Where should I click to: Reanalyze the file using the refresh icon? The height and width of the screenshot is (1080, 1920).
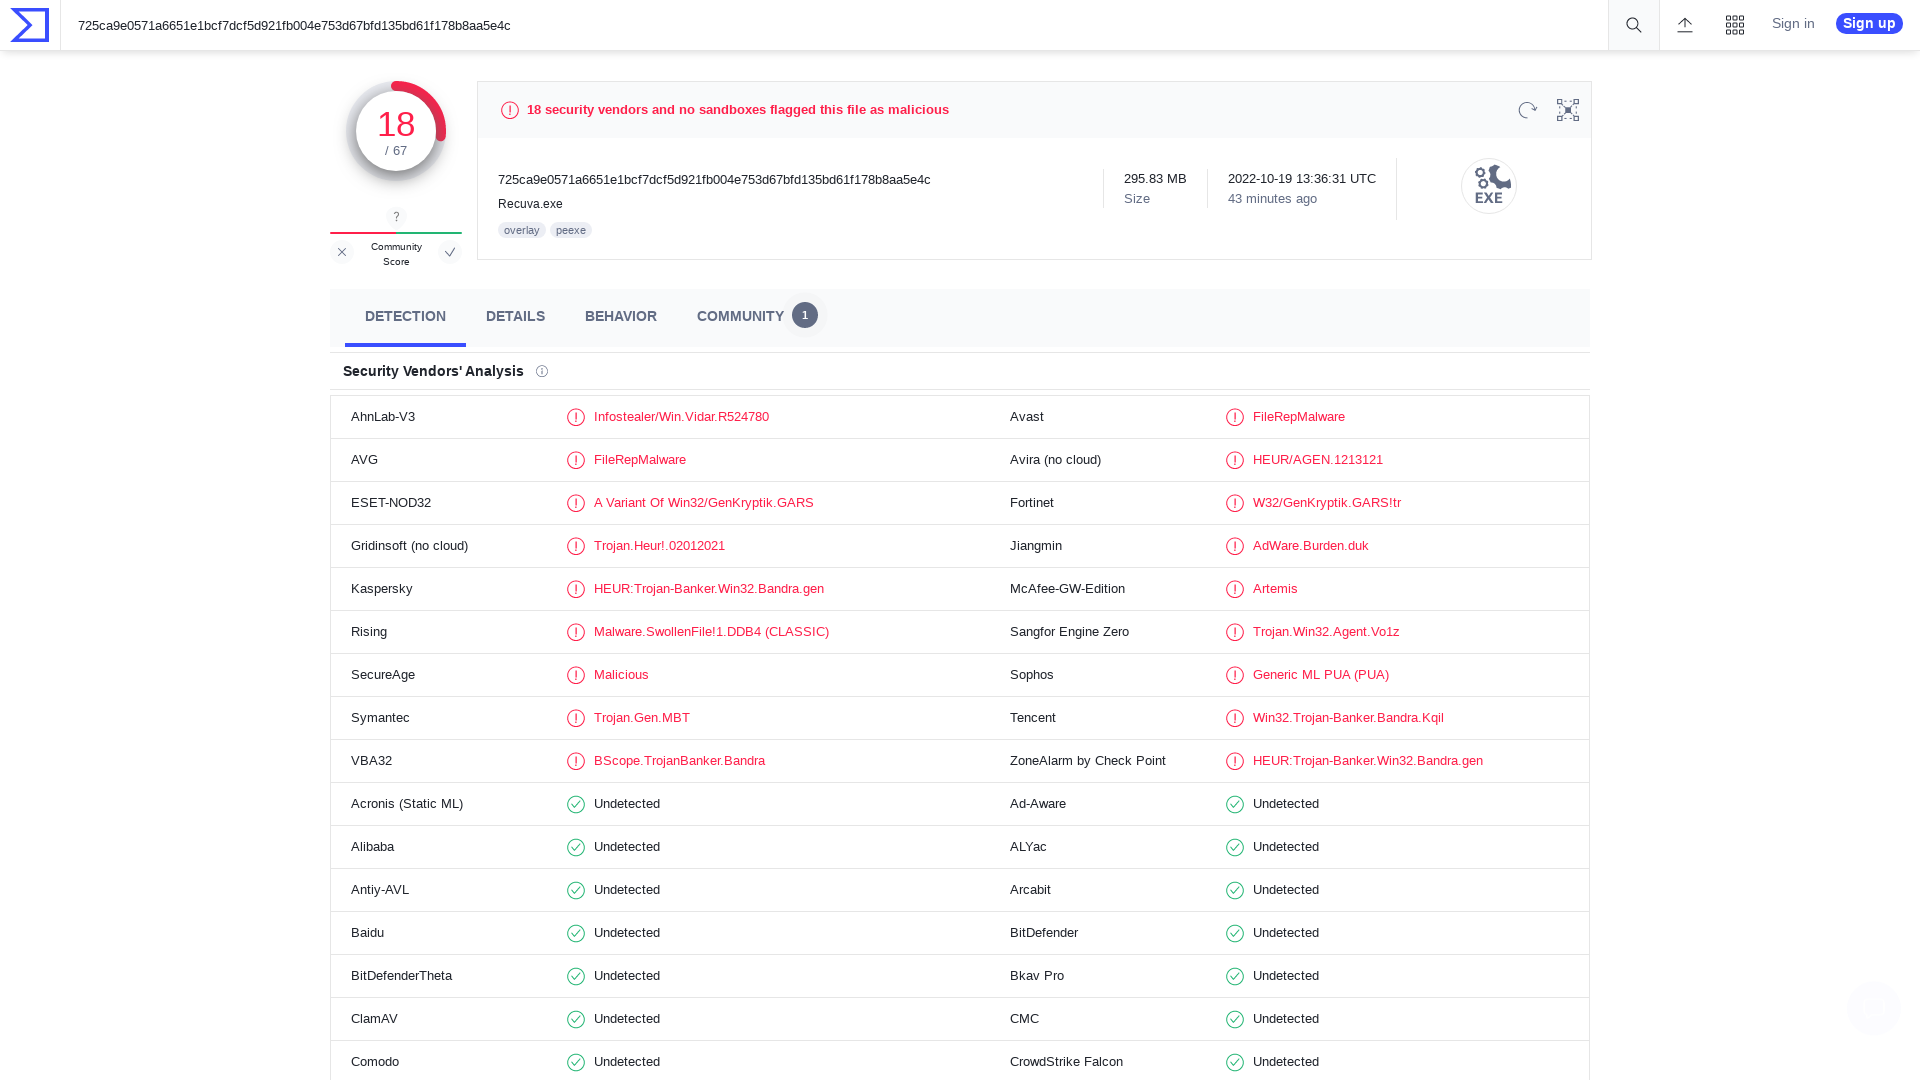pyautogui.click(x=1526, y=110)
